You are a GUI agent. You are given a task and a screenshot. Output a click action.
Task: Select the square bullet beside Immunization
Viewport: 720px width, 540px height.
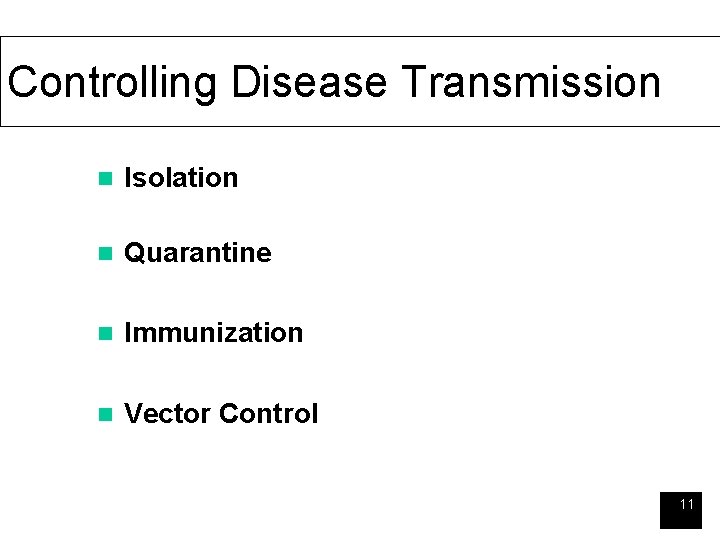(x=100, y=334)
